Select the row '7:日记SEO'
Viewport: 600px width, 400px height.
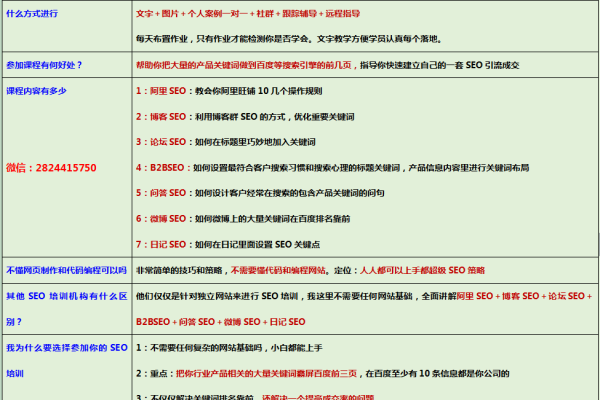click(x=228, y=244)
